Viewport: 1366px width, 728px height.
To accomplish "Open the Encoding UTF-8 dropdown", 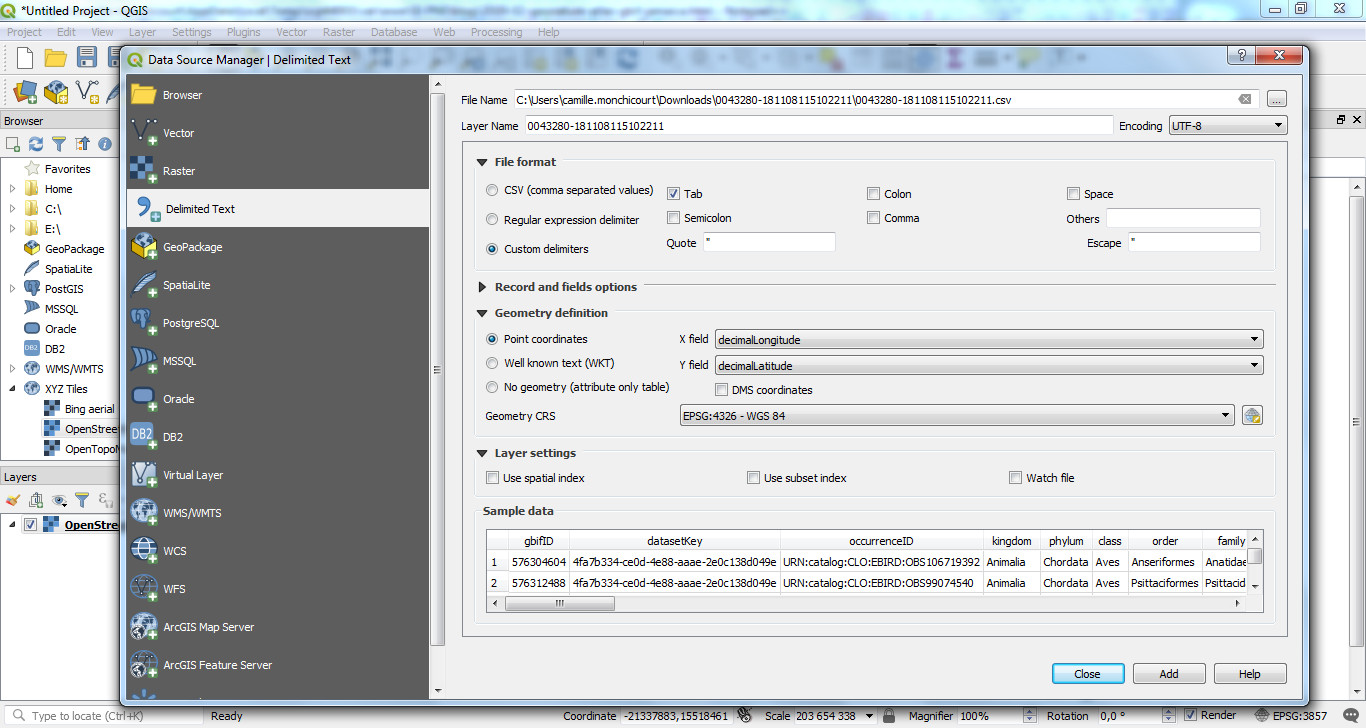I will 1228,126.
